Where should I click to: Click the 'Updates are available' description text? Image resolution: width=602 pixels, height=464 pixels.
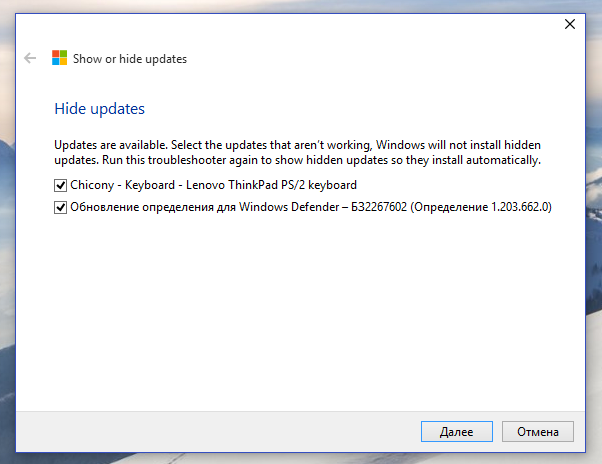298,152
